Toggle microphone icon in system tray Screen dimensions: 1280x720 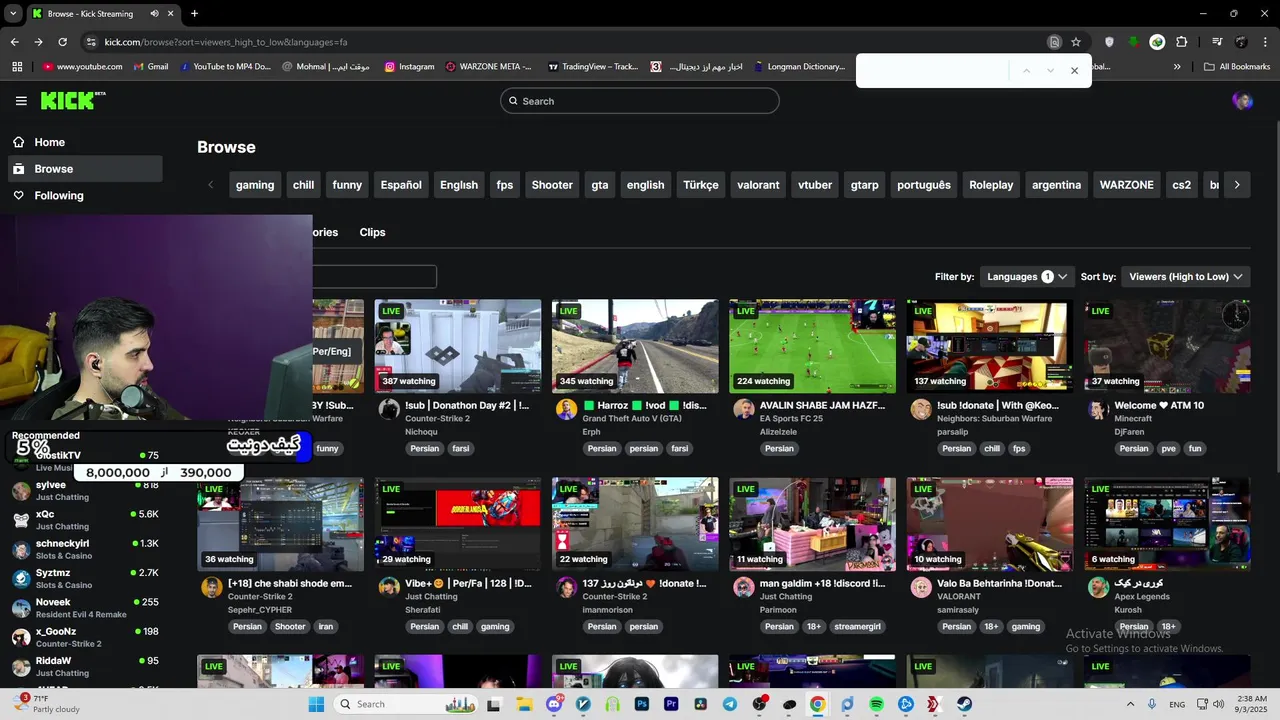(1152, 704)
